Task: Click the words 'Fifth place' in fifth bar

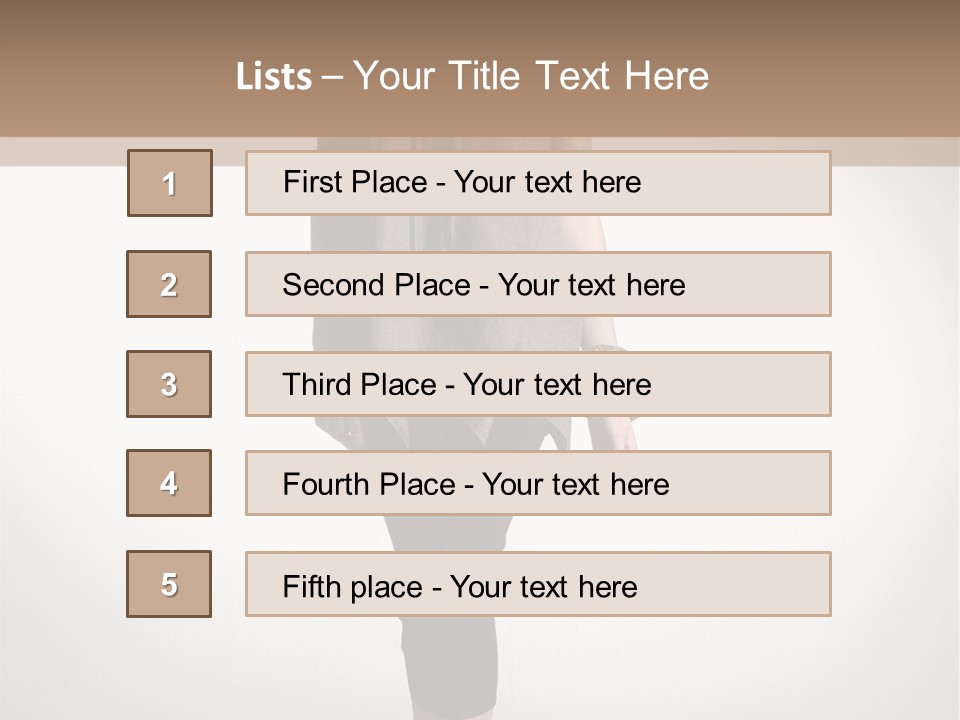Action: [353, 587]
